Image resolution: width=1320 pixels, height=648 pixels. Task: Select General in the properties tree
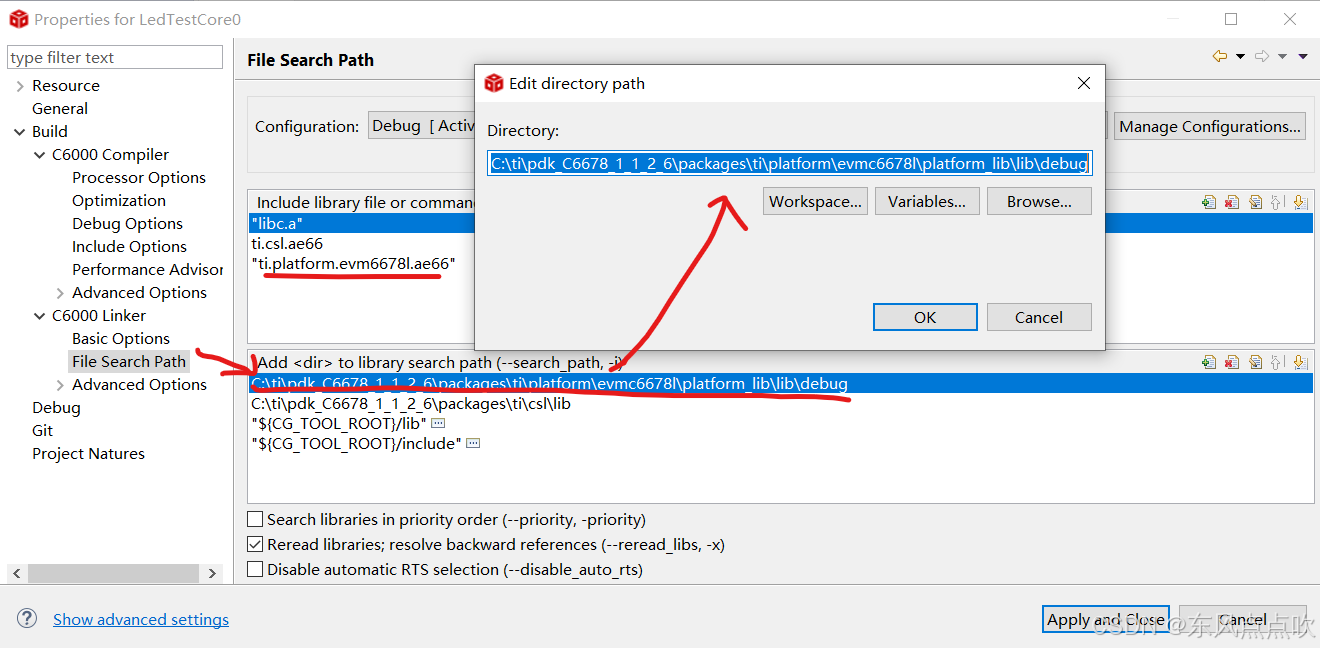pyautogui.click(x=60, y=109)
